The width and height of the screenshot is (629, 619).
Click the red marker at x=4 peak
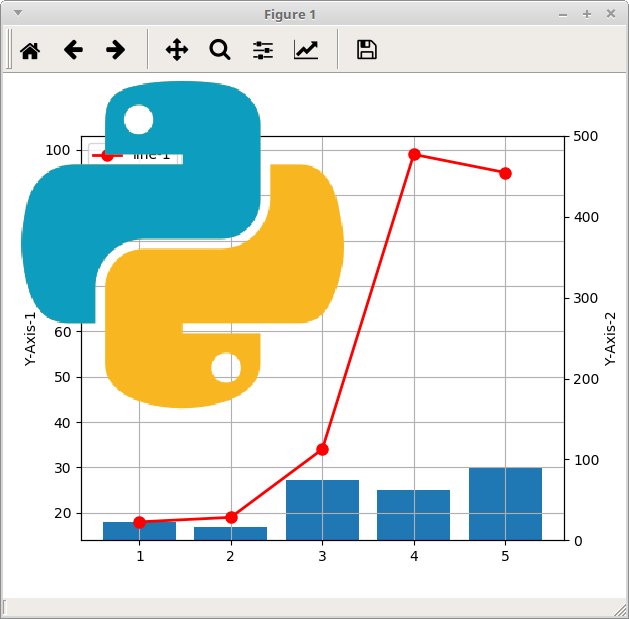tap(414, 154)
